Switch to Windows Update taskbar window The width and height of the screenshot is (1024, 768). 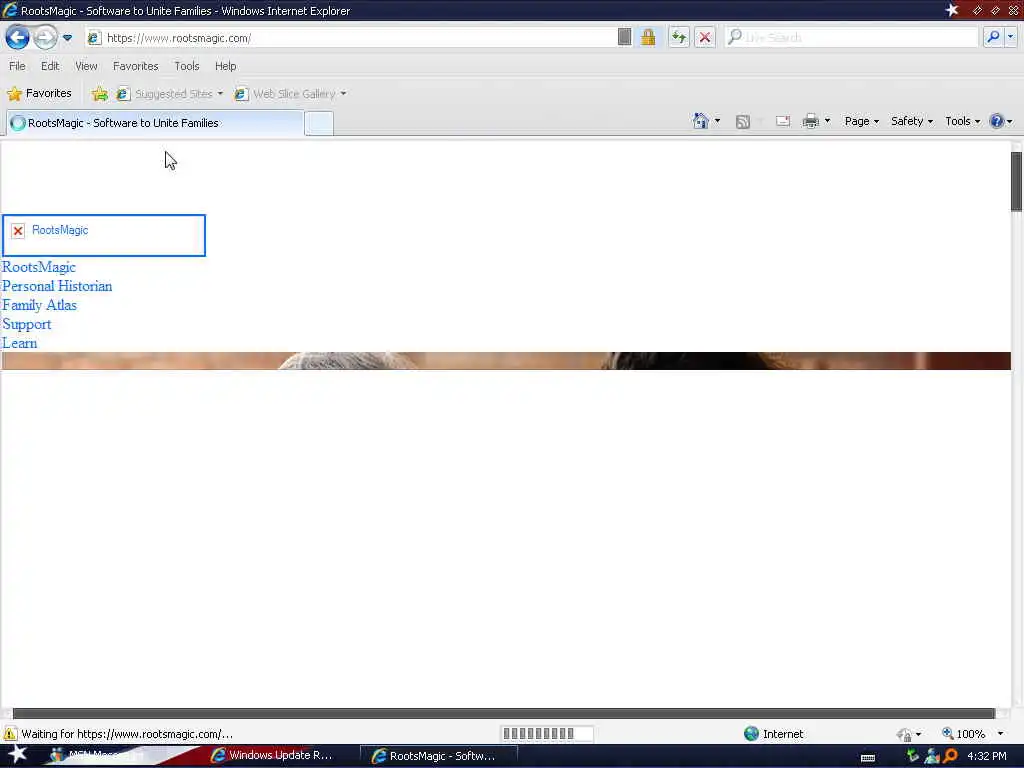272,755
